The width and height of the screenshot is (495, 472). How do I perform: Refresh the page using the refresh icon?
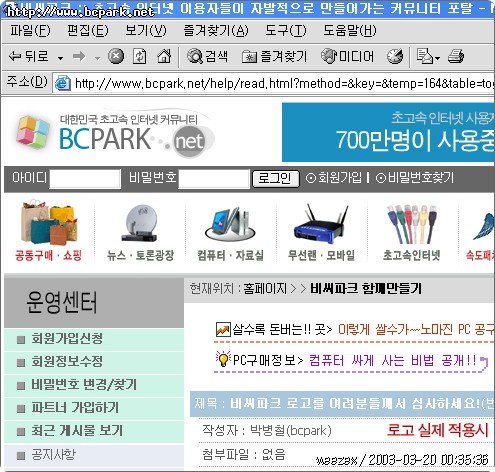[x=140, y=56]
